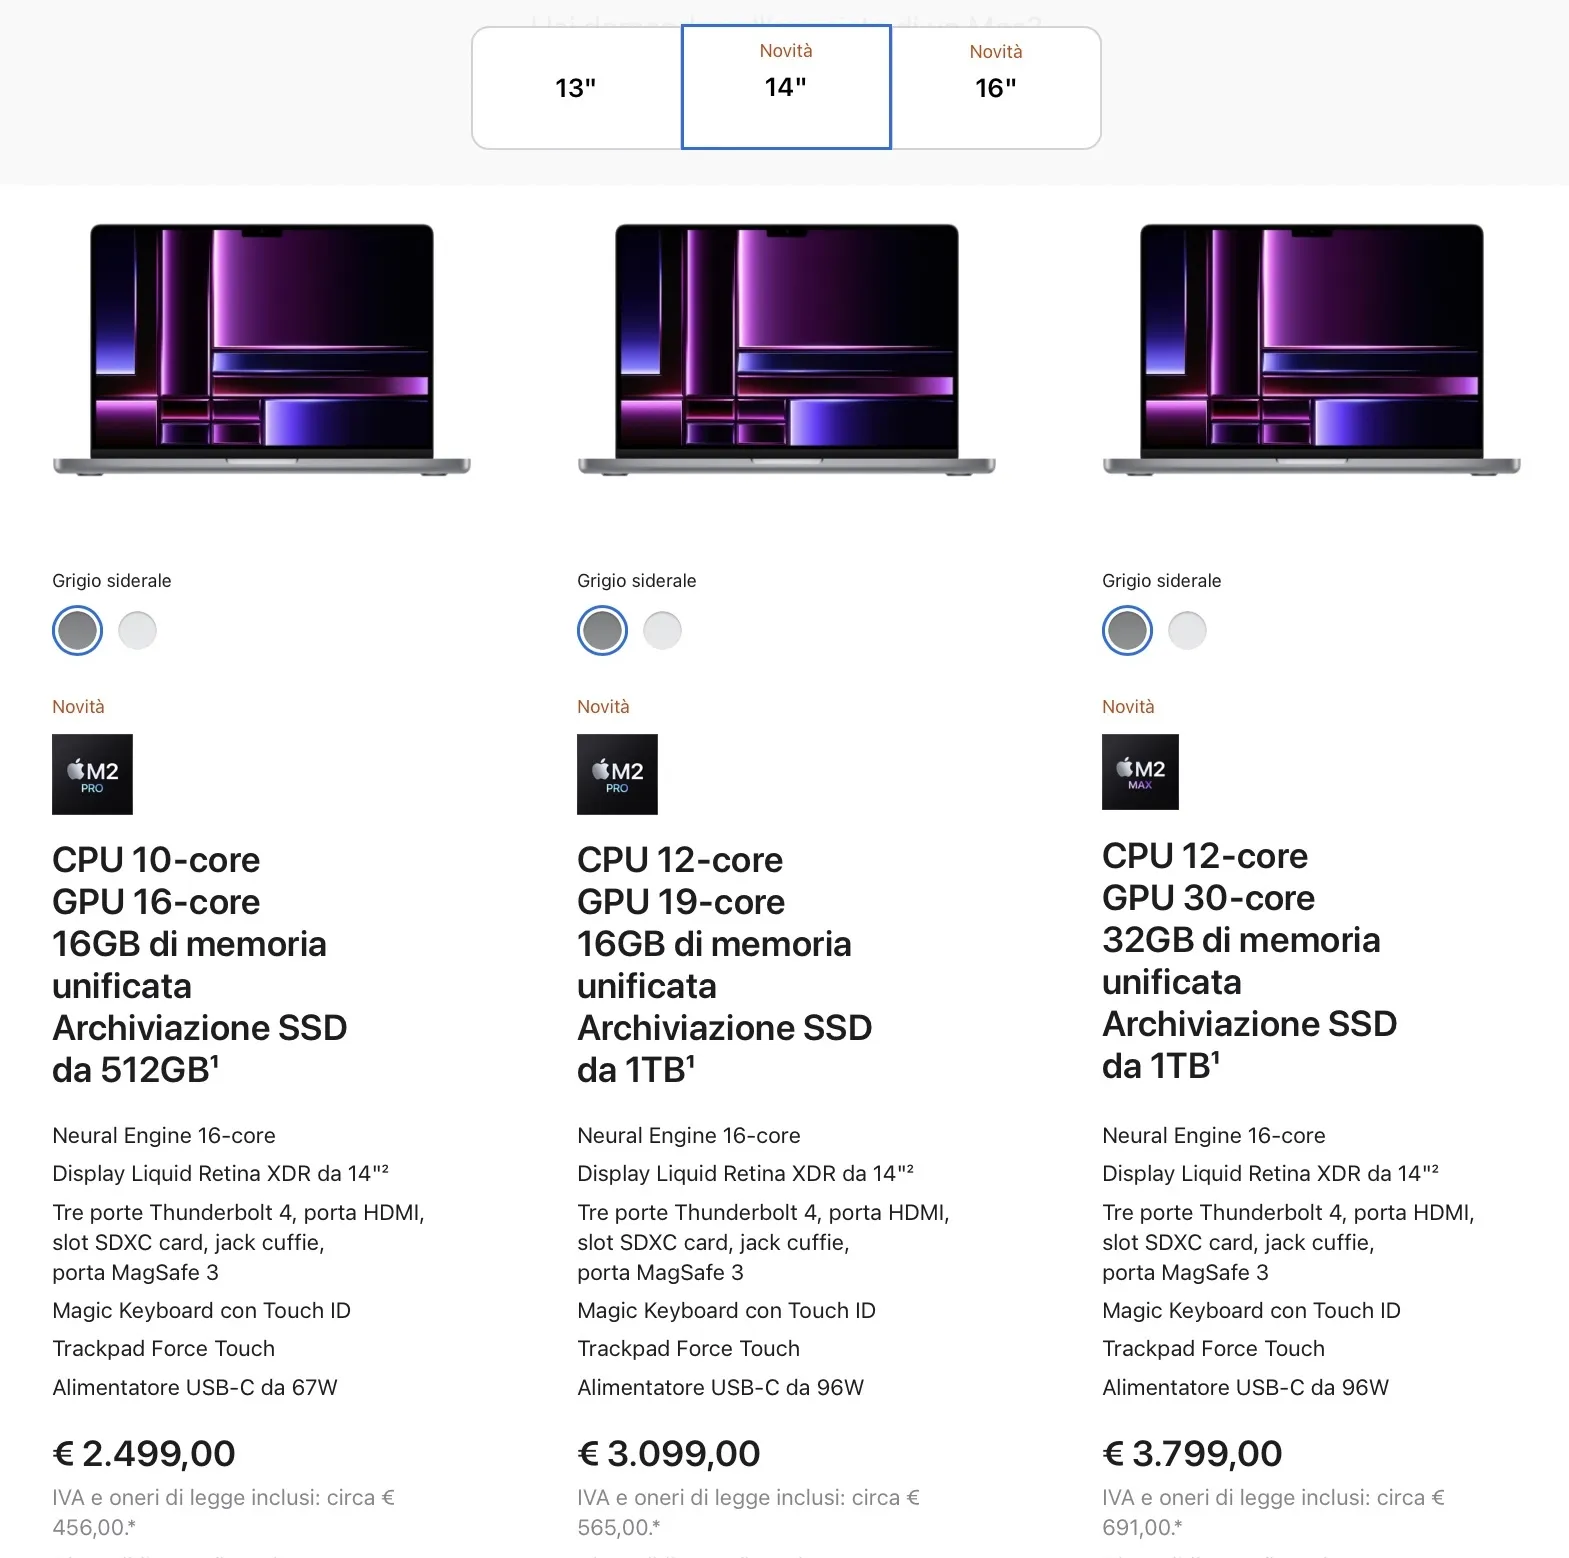Select silver color for the 12-core M2 Pro model

pos(662,630)
